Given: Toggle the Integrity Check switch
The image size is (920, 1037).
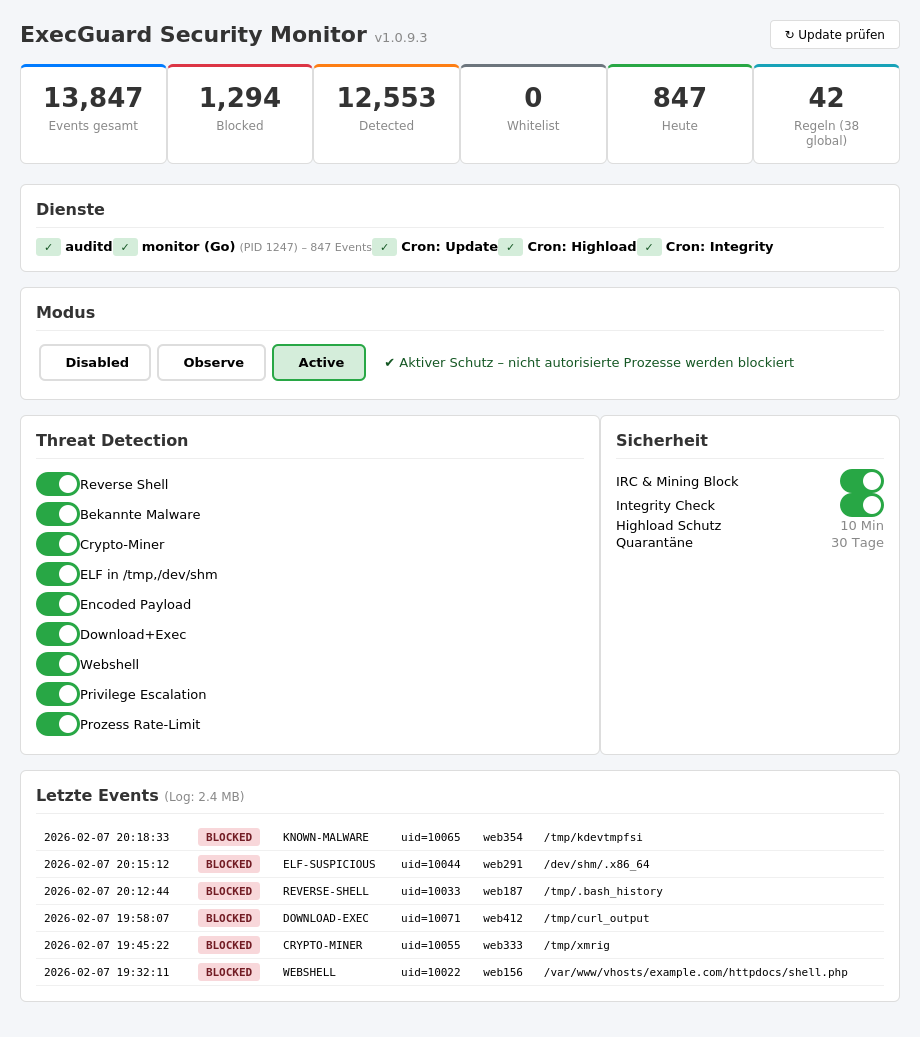Looking at the screenshot, I should [x=861, y=505].
